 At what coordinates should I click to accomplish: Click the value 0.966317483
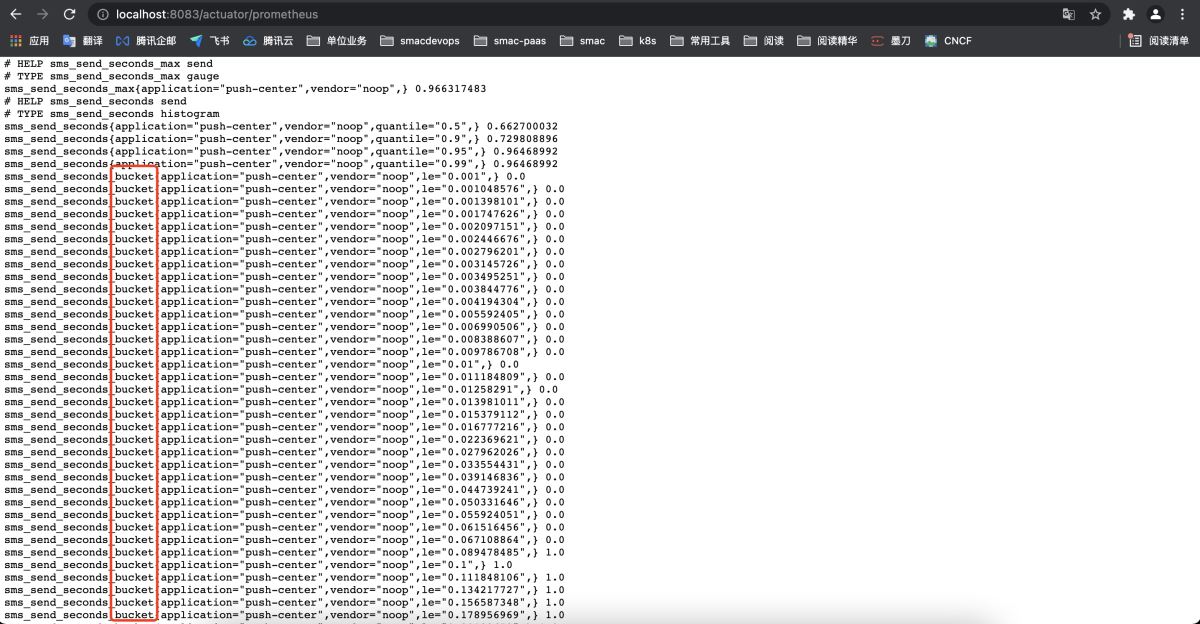tap(451, 89)
